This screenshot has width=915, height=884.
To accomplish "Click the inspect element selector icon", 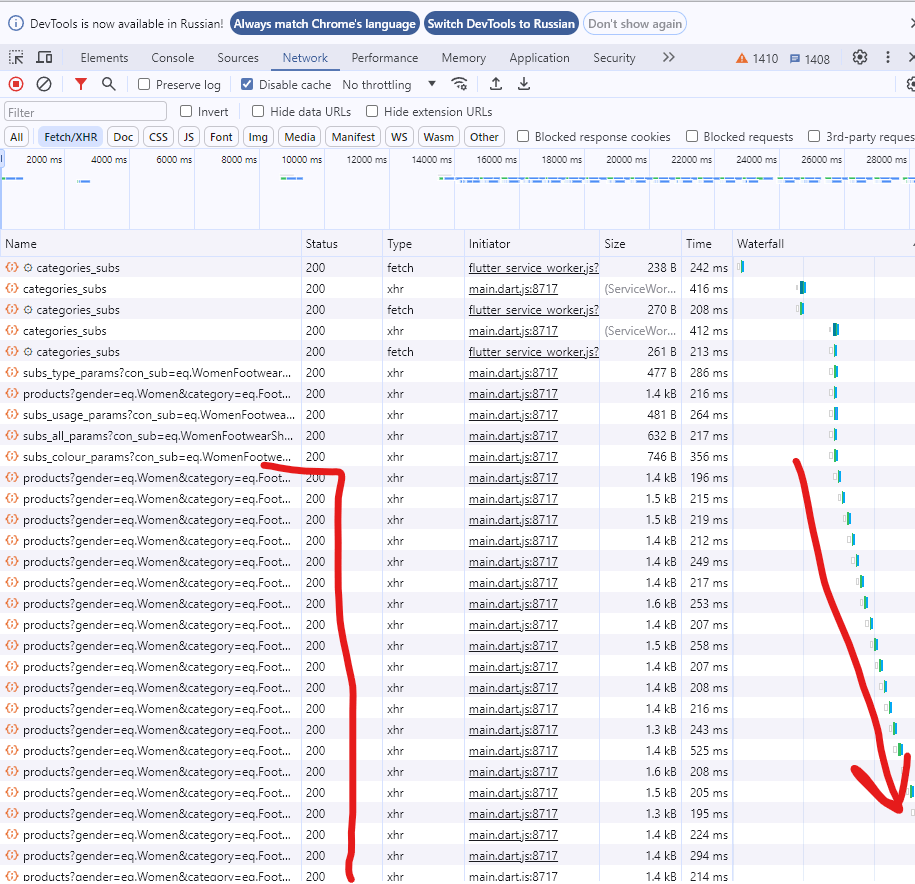I will tap(16, 58).
